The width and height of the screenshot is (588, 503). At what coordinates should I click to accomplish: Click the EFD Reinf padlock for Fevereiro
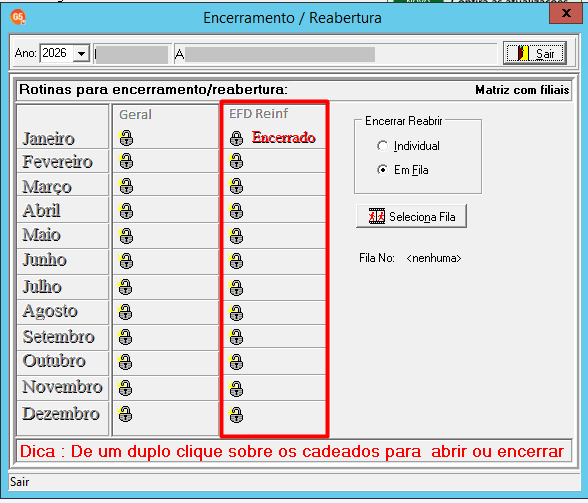click(236, 161)
